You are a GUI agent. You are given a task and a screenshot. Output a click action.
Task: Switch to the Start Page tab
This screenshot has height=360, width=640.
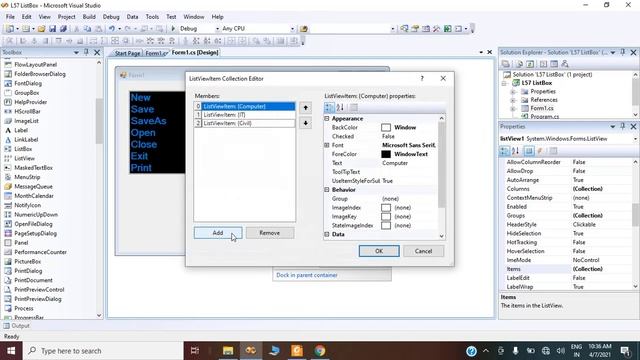click(127, 53)
